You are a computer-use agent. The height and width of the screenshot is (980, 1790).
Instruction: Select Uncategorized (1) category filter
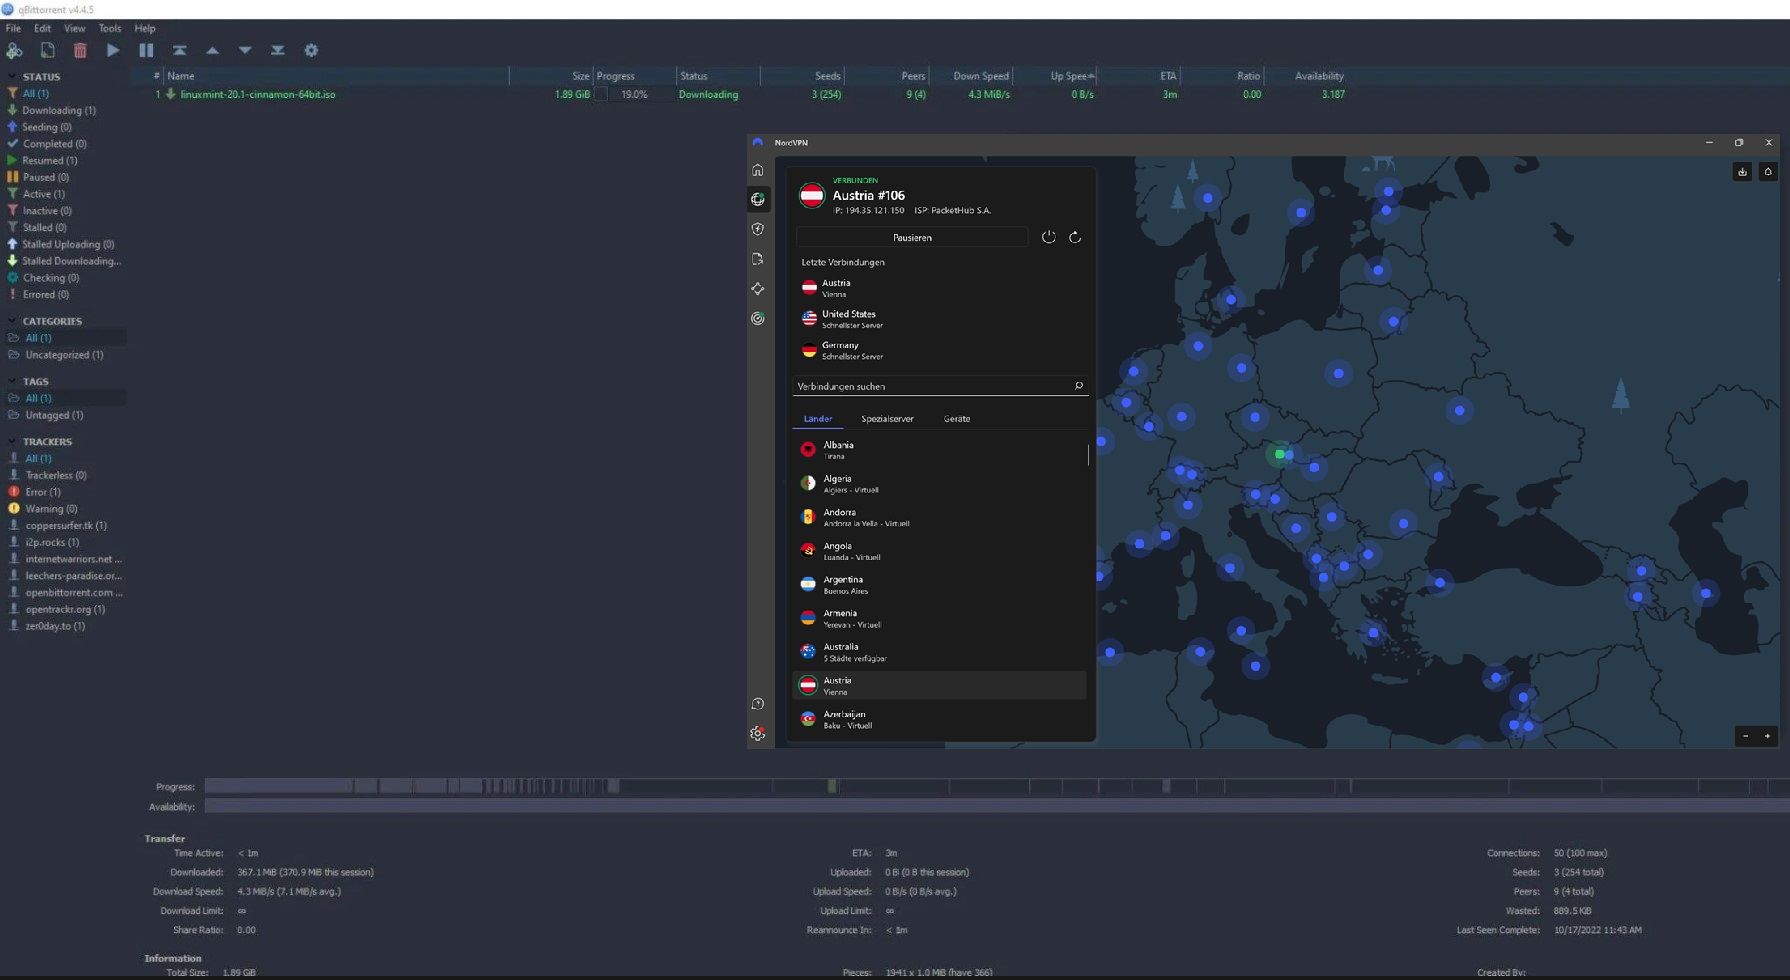pos(64,355)
